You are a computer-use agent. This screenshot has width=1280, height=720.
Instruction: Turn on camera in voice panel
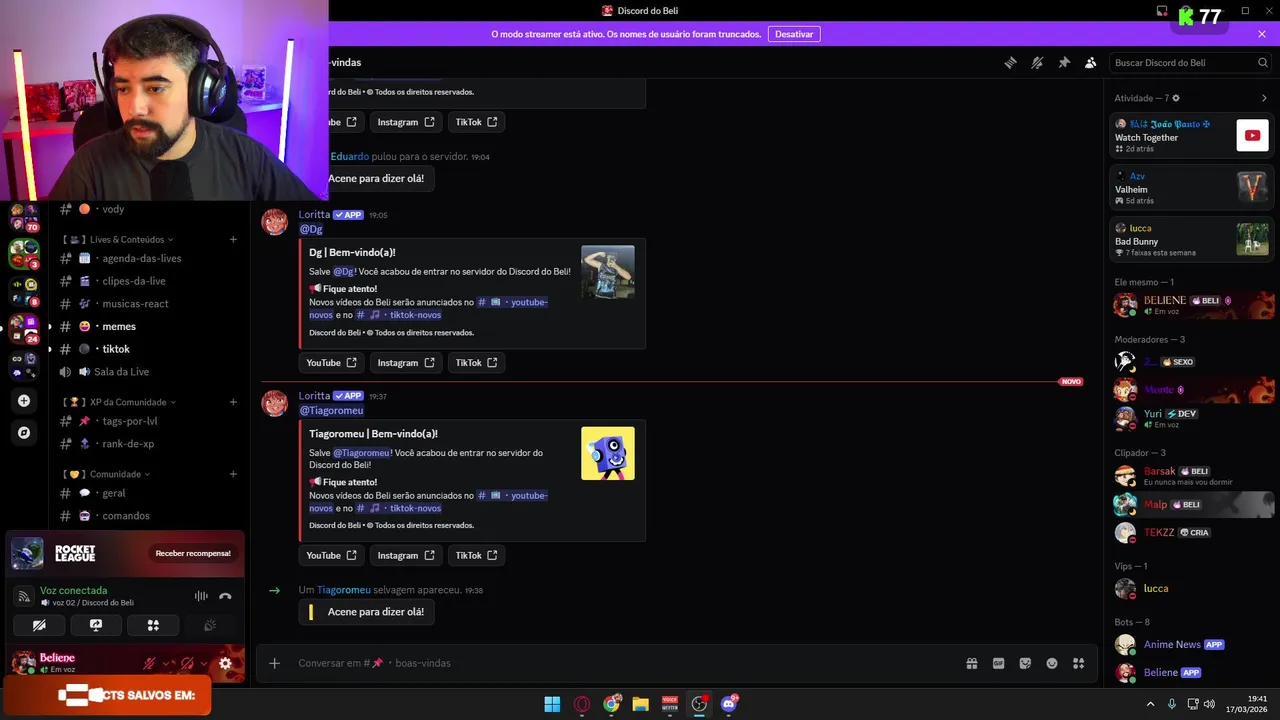click(39, 625)
